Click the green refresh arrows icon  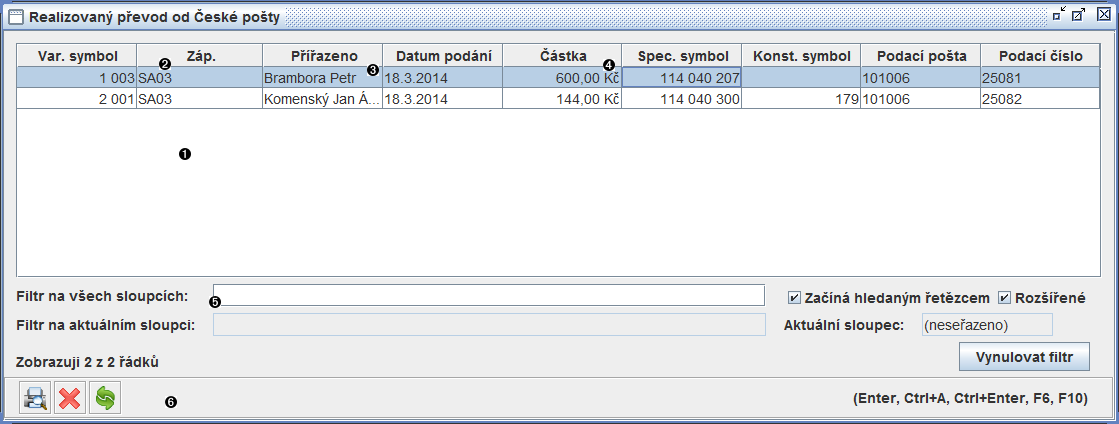coord(104,398)
